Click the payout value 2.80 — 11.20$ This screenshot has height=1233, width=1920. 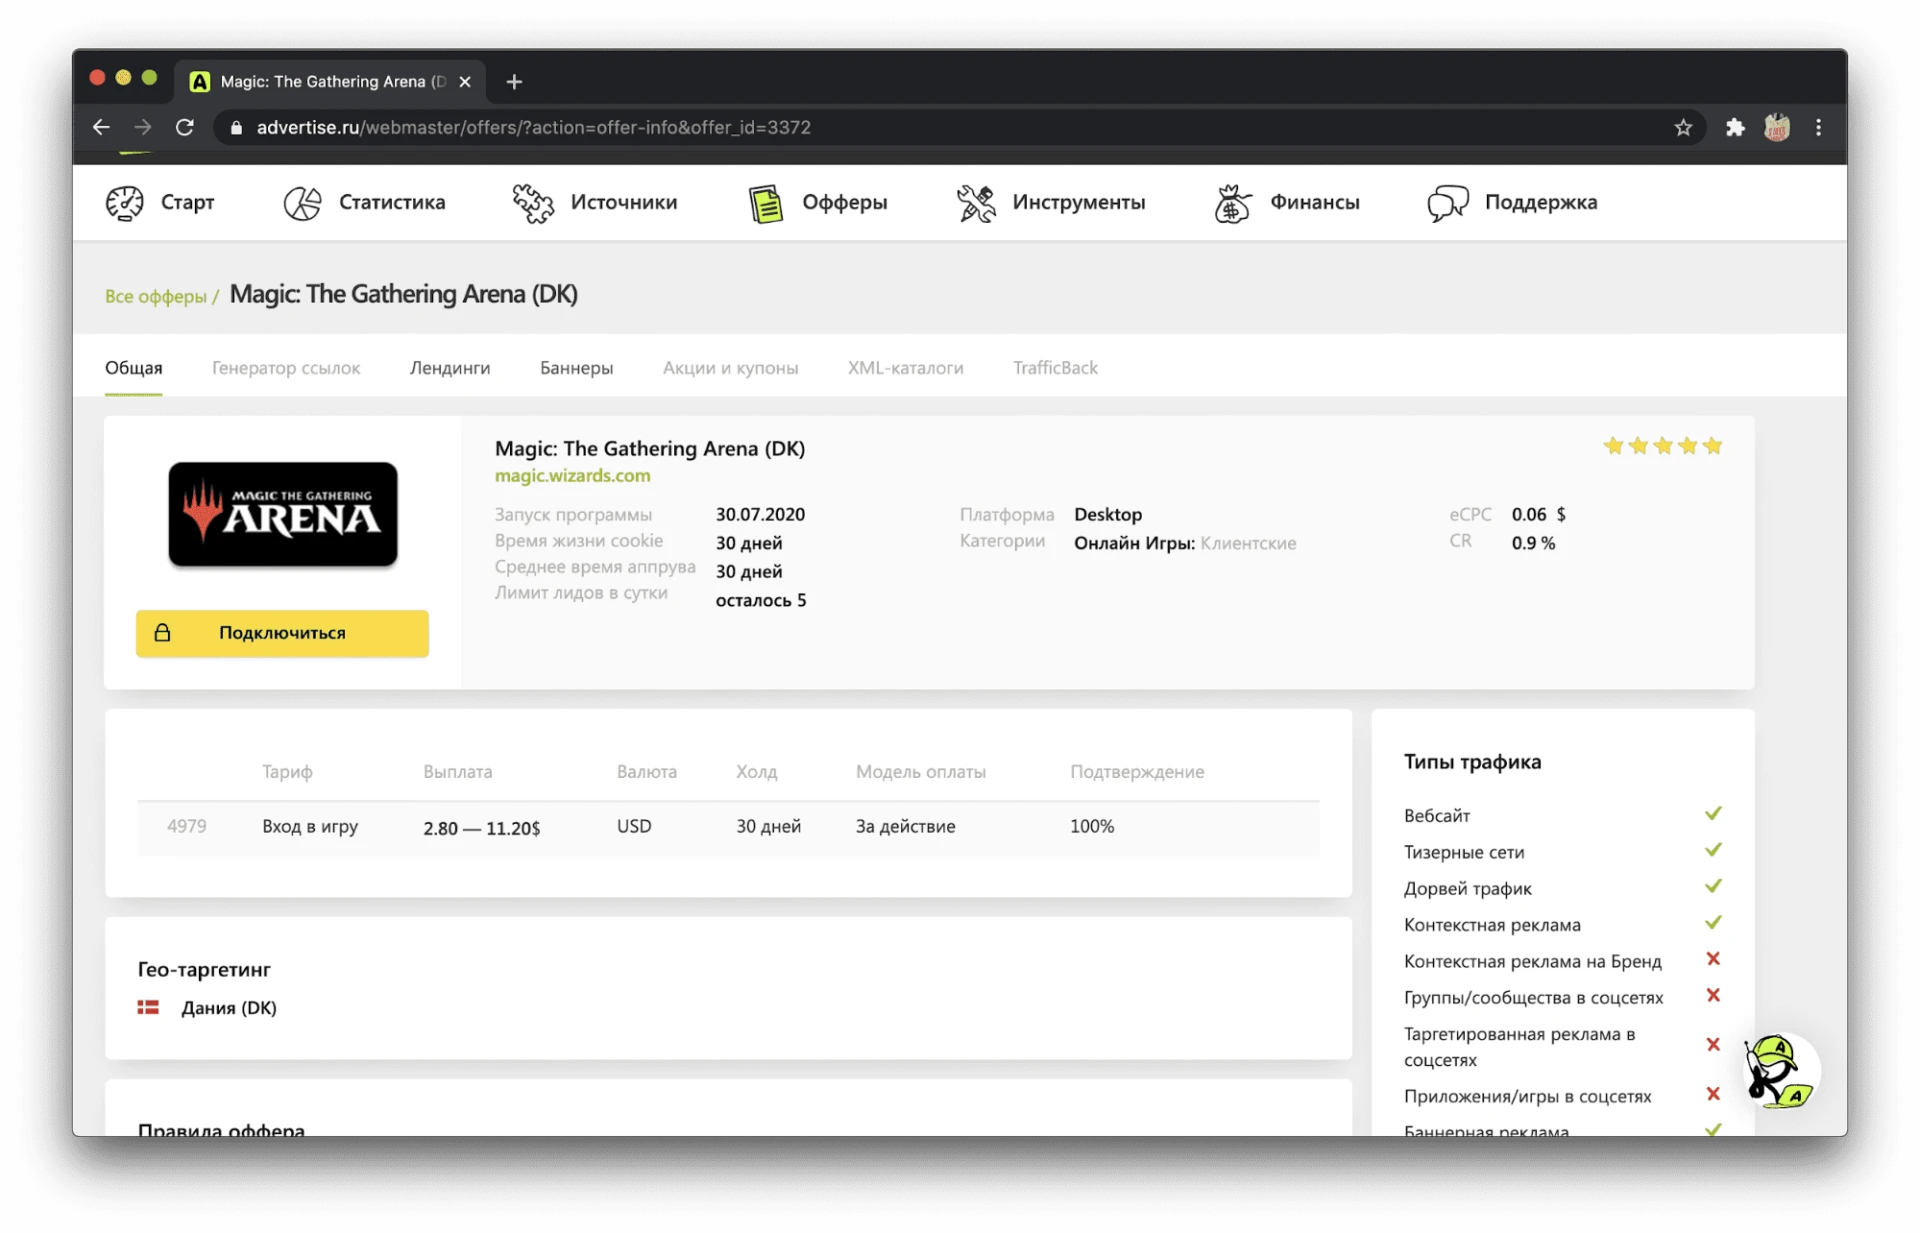coord(482,828)
